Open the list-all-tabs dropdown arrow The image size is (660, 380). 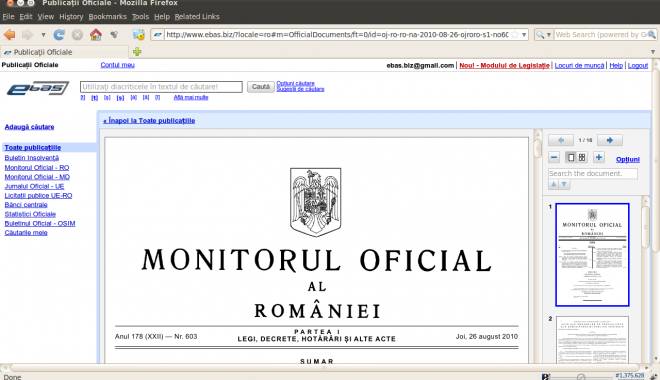[x=653, y=52]
